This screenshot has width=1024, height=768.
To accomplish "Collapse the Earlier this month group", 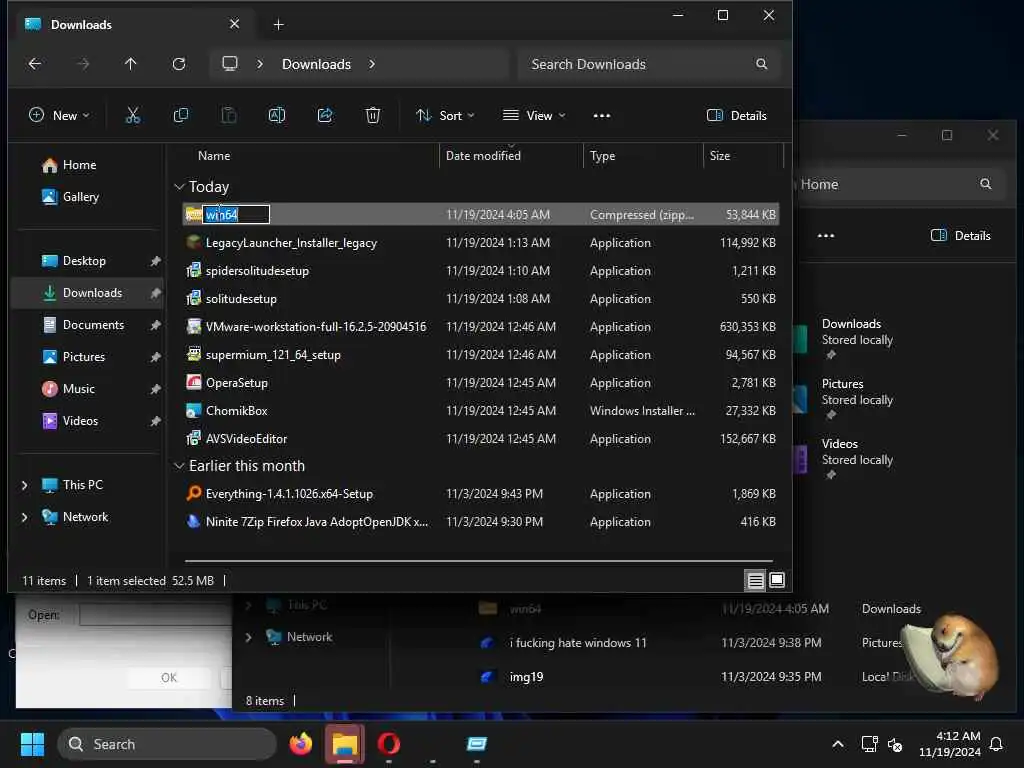I will point(179,466).
